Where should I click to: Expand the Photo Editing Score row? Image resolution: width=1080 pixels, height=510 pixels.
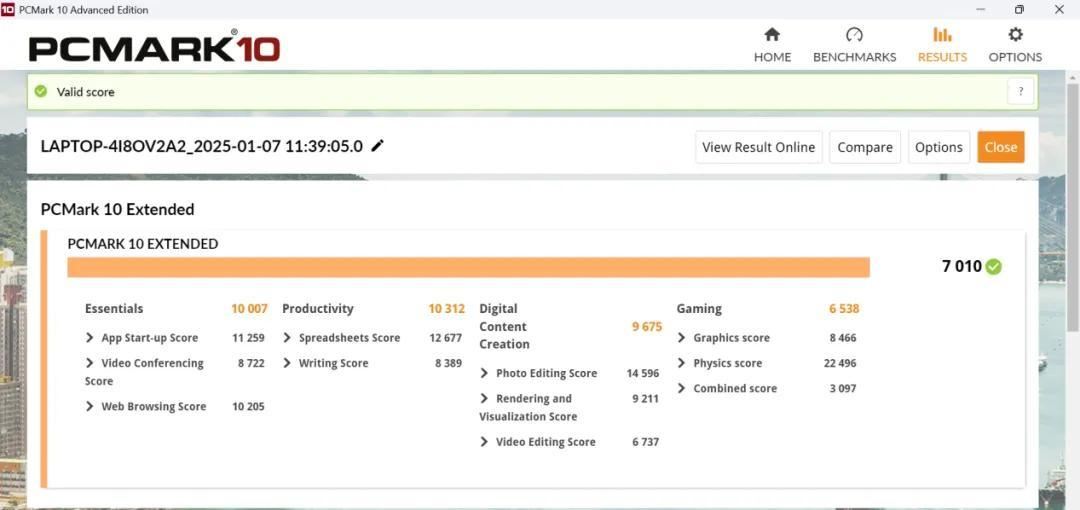485,373
